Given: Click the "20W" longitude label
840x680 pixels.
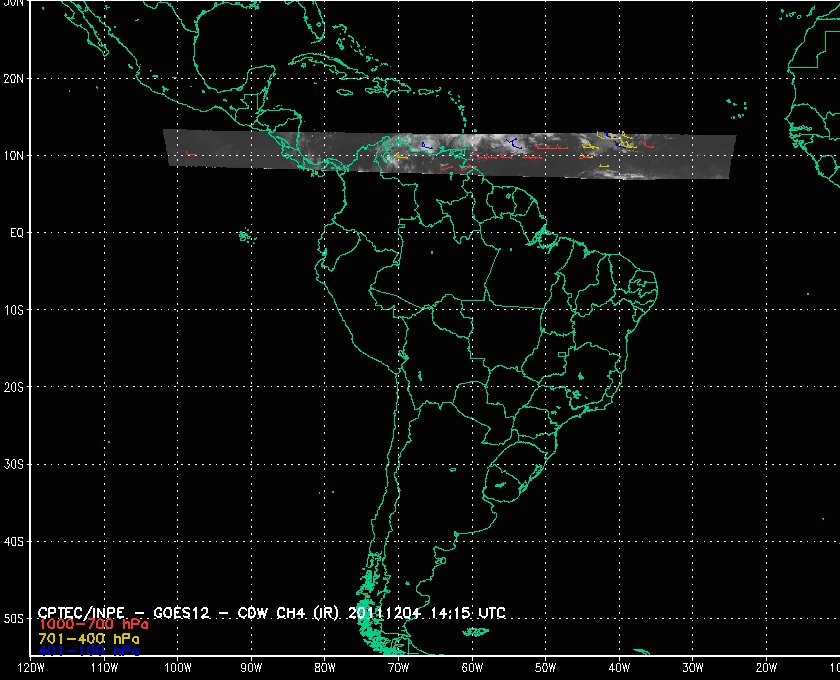Looking at the screenshot, I should pos(767,668).
